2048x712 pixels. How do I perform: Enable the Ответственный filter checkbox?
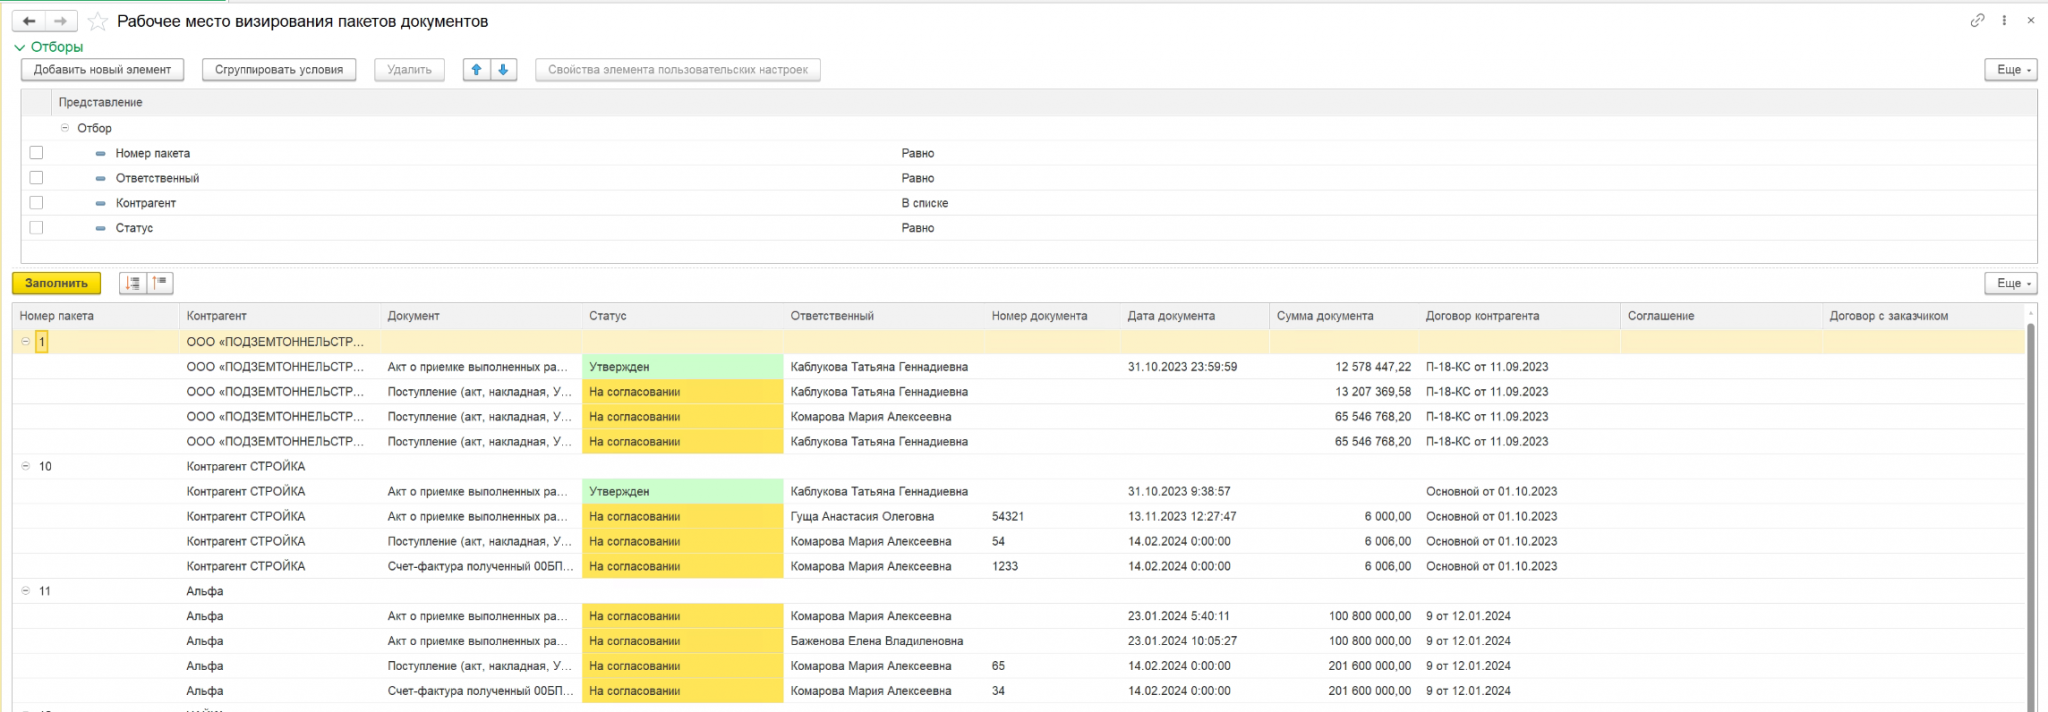tap(37, 178)
